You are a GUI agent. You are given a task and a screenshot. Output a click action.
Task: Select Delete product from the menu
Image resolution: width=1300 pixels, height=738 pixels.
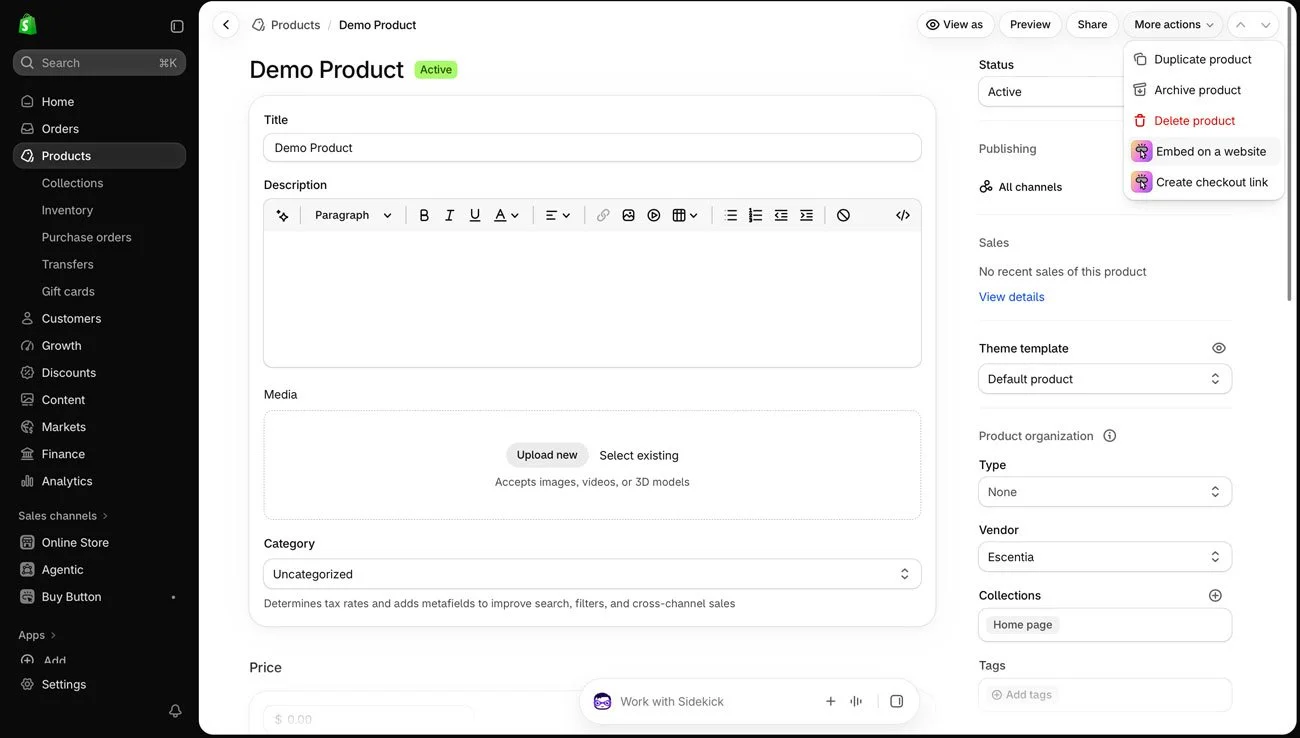(x=1204, y=121)
